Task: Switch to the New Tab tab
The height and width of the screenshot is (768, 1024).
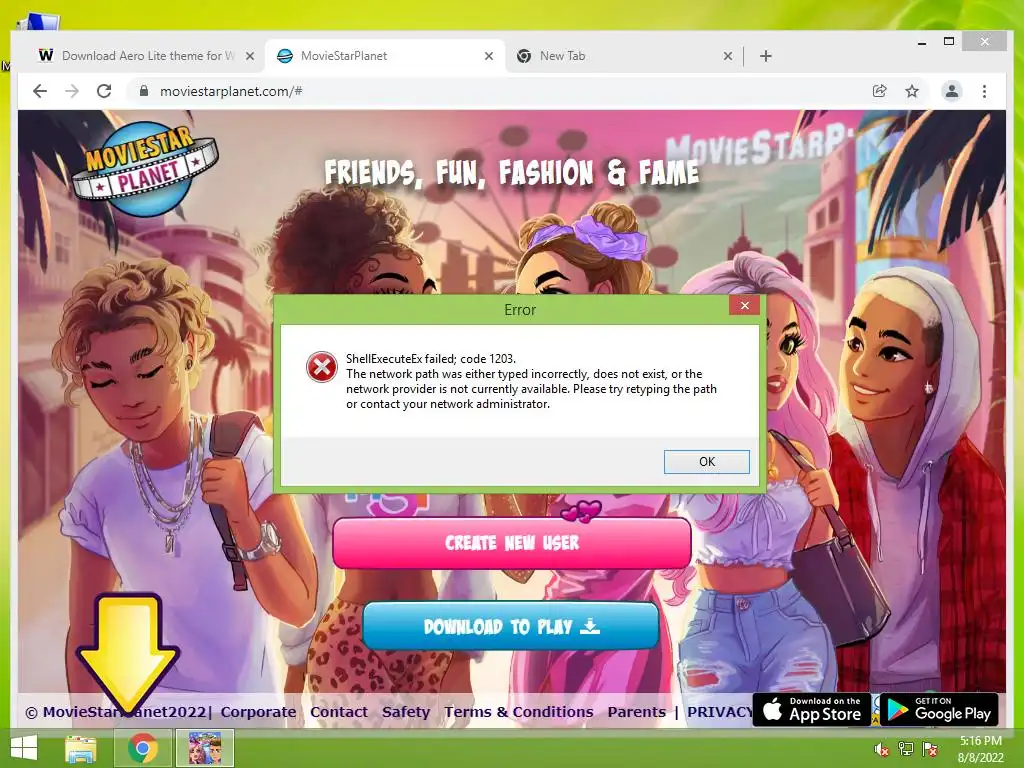Action: coord(624,56)
